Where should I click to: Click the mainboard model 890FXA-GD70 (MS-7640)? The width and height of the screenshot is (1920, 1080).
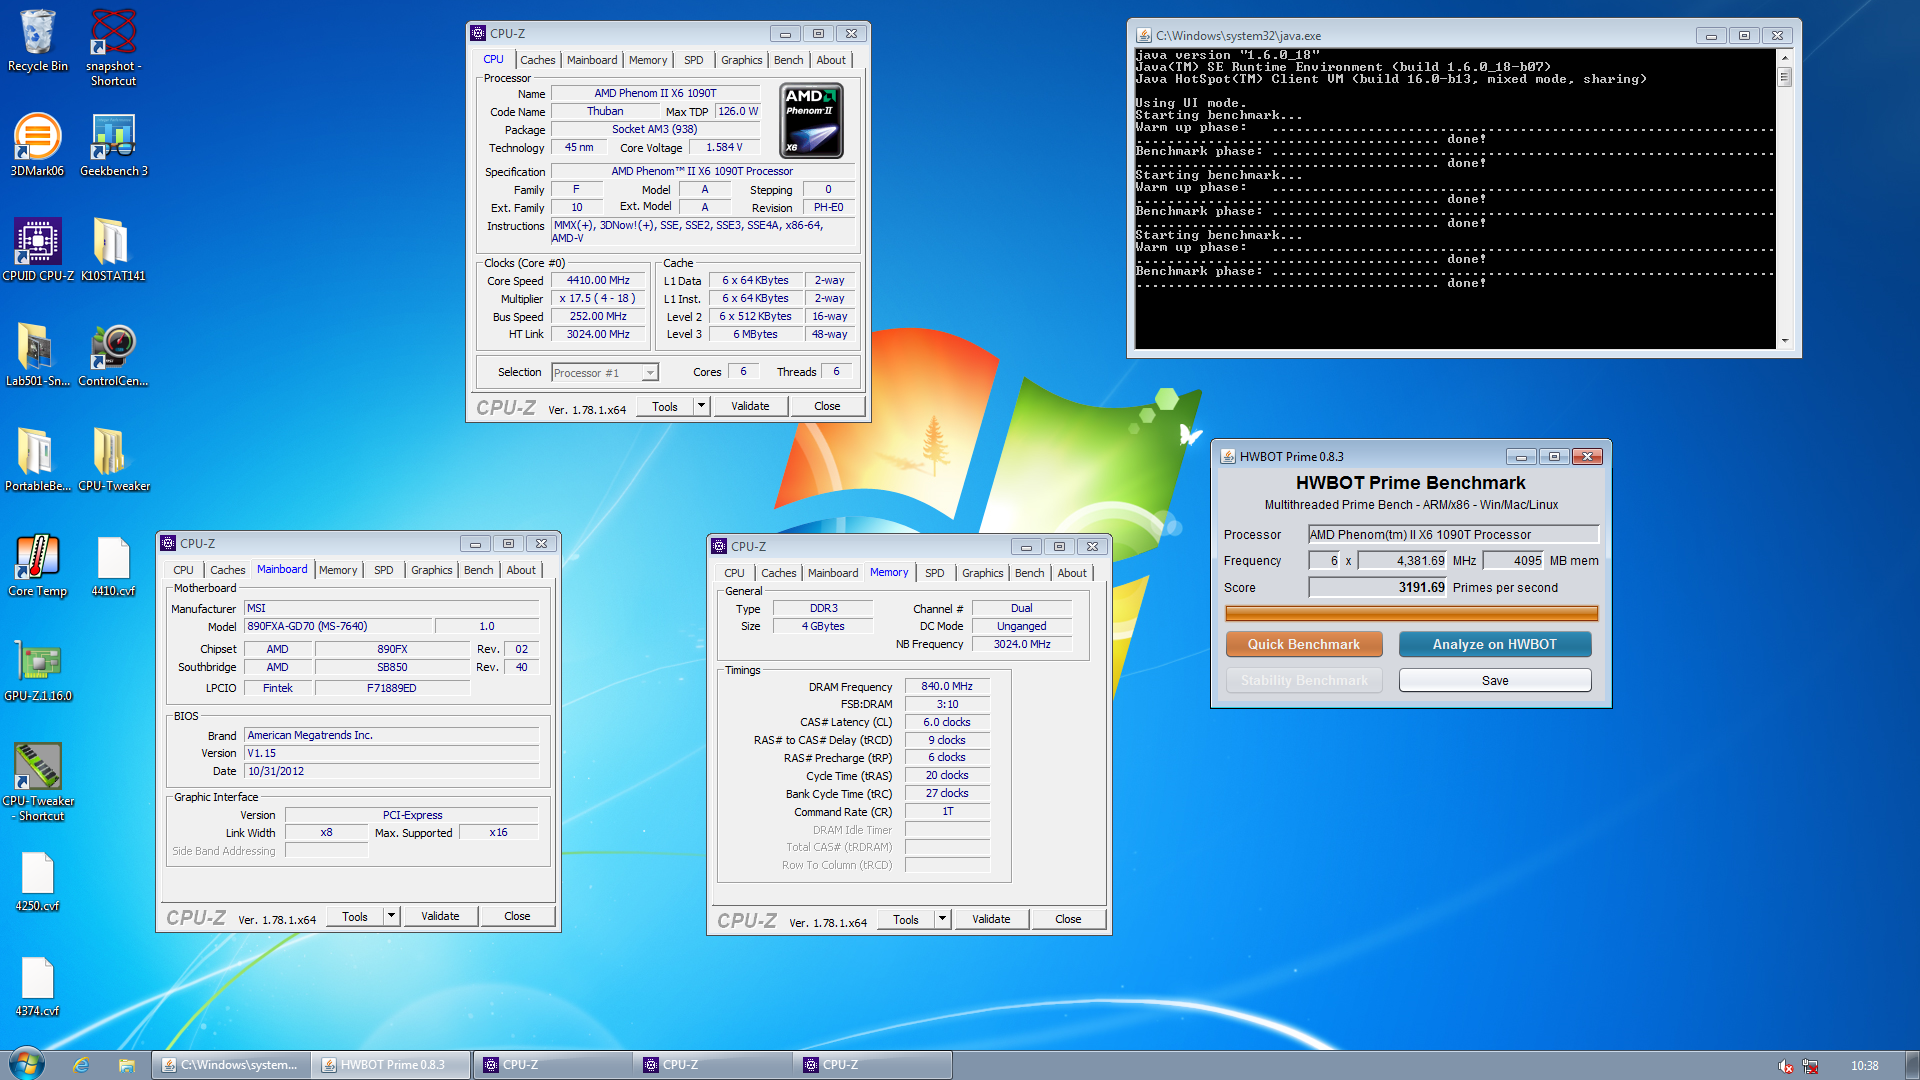click(x=338, y=626)
